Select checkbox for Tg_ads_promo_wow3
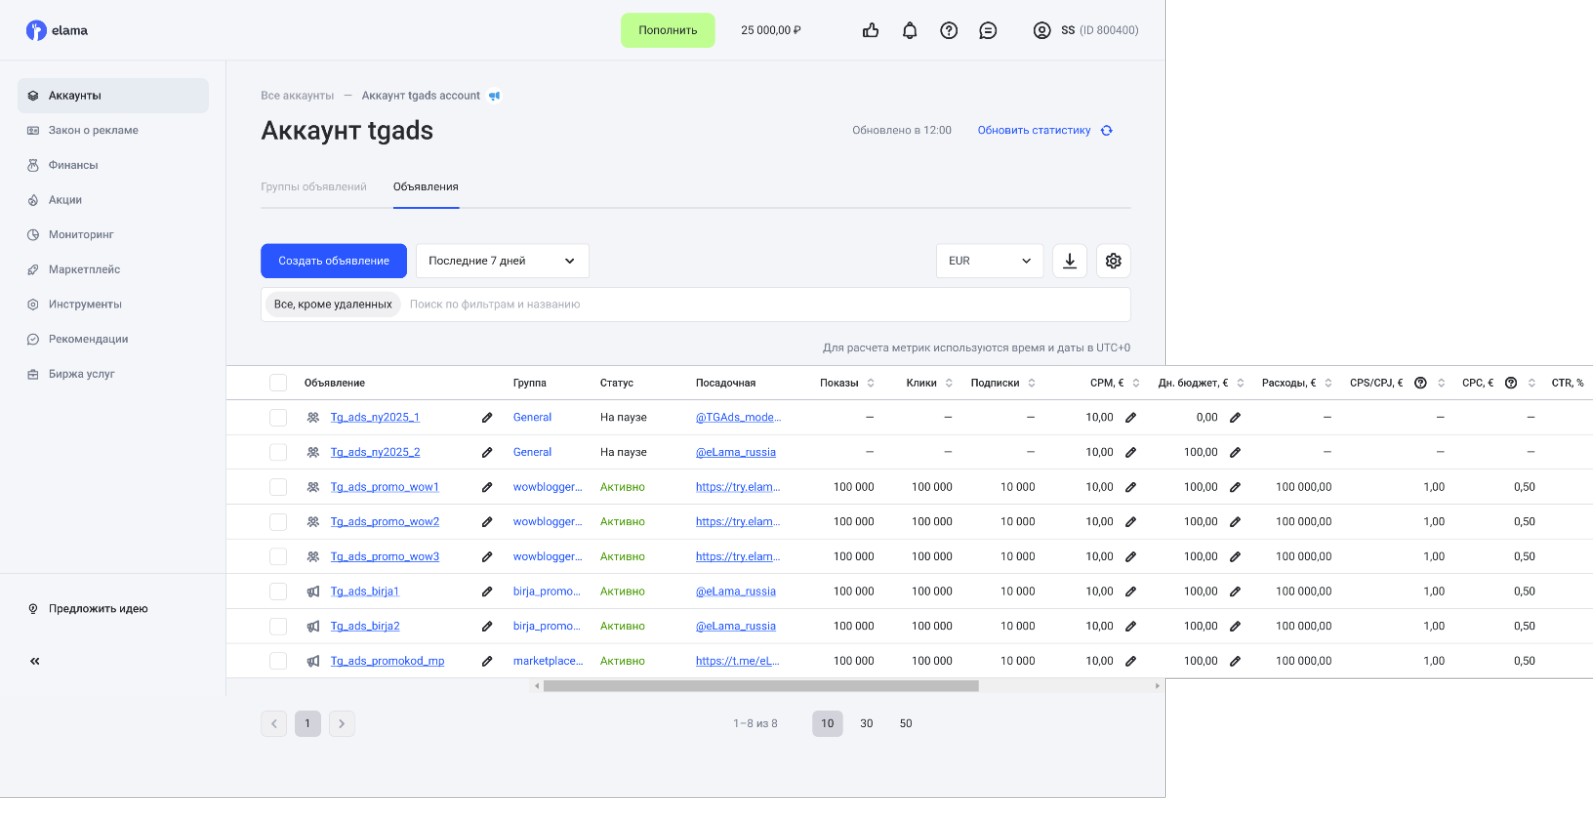The width and height of the screenshot is (1593, 824). [x=278, y=556]
